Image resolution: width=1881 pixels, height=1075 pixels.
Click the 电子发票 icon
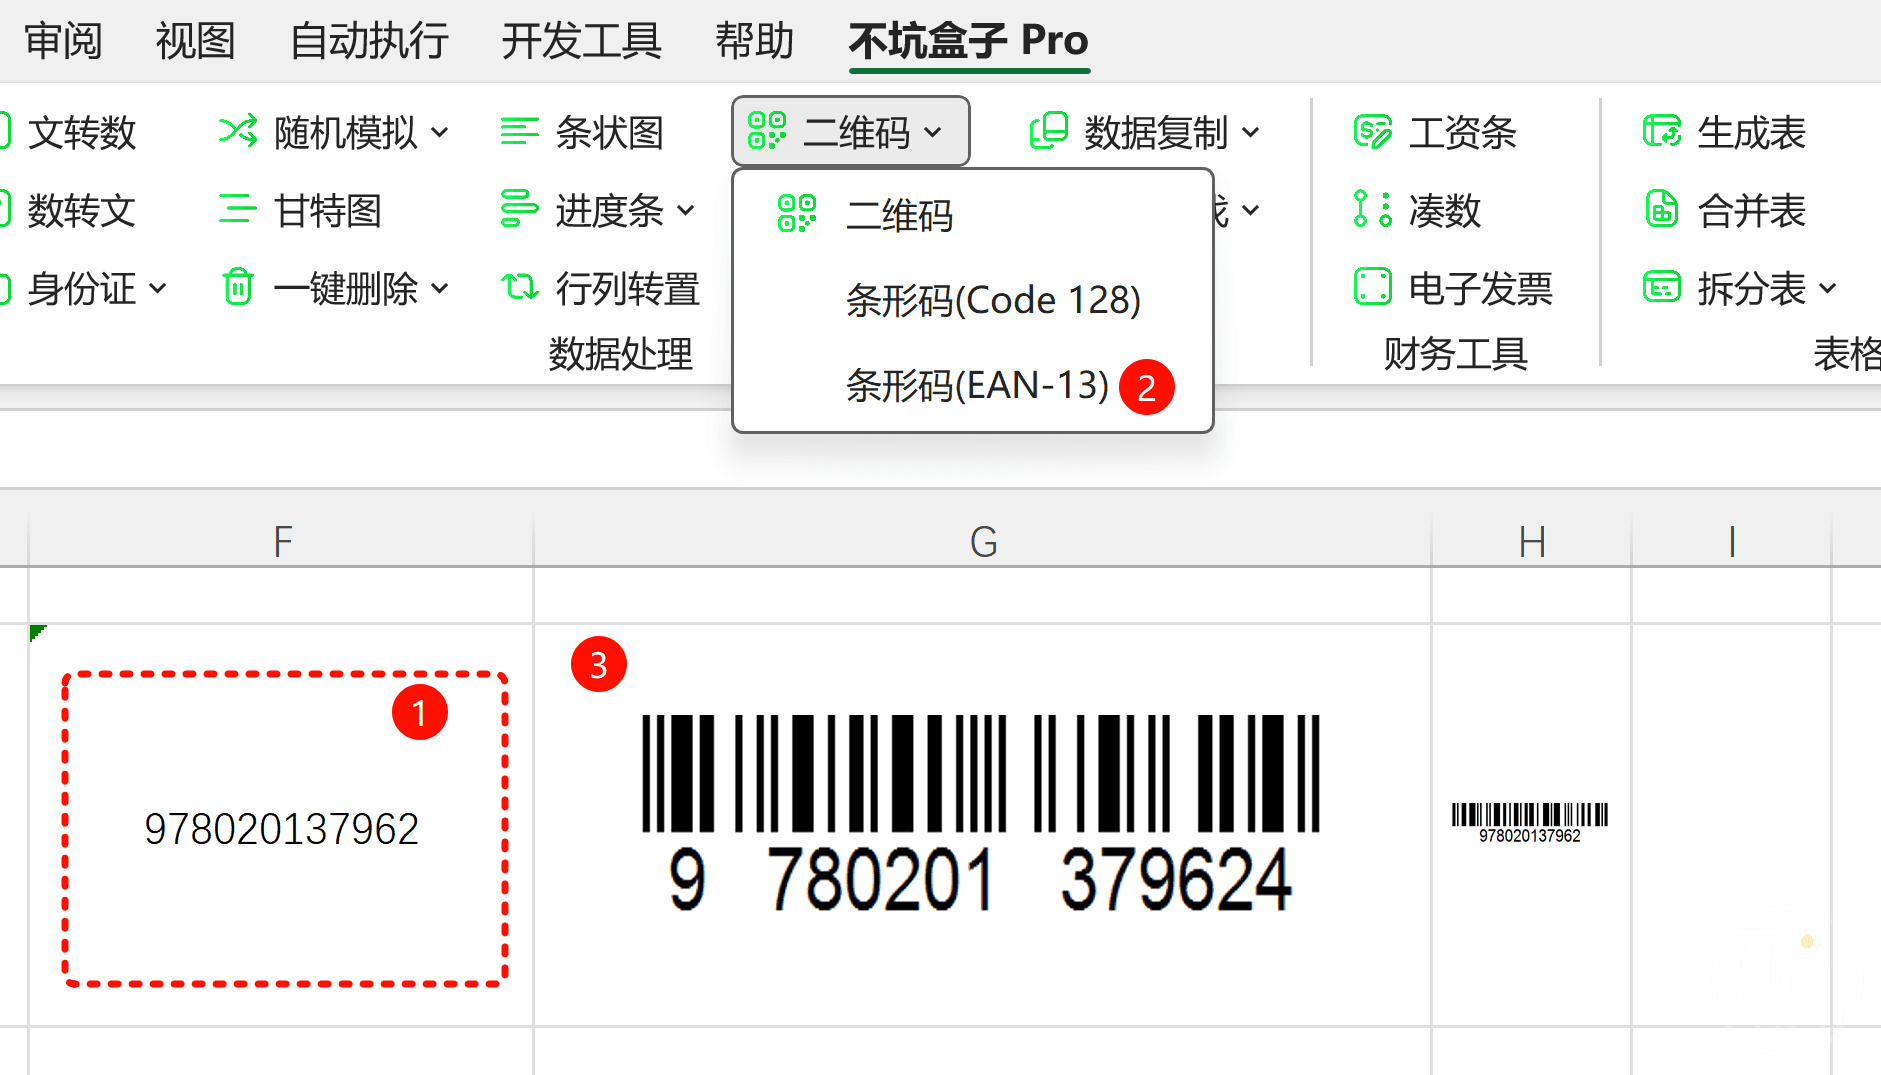coord(1373,286)
